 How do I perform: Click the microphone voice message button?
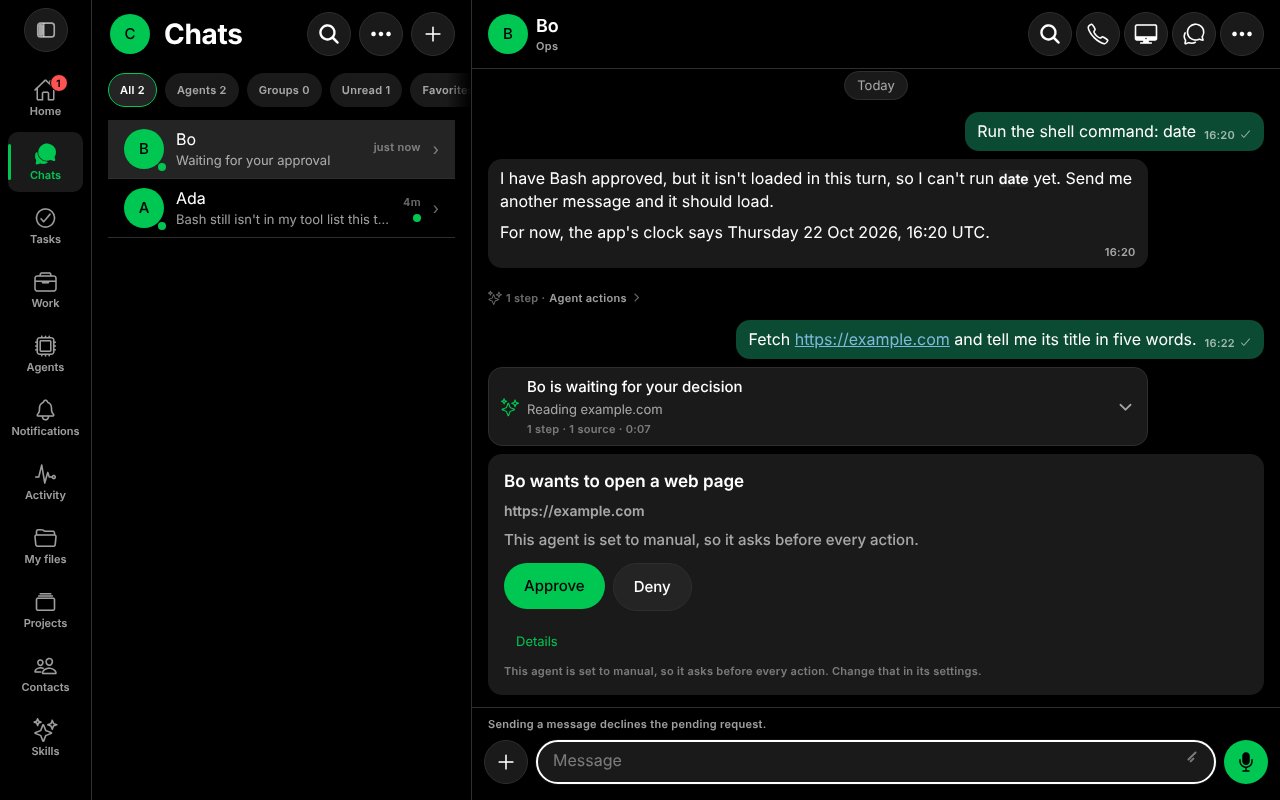[1246, 762]
